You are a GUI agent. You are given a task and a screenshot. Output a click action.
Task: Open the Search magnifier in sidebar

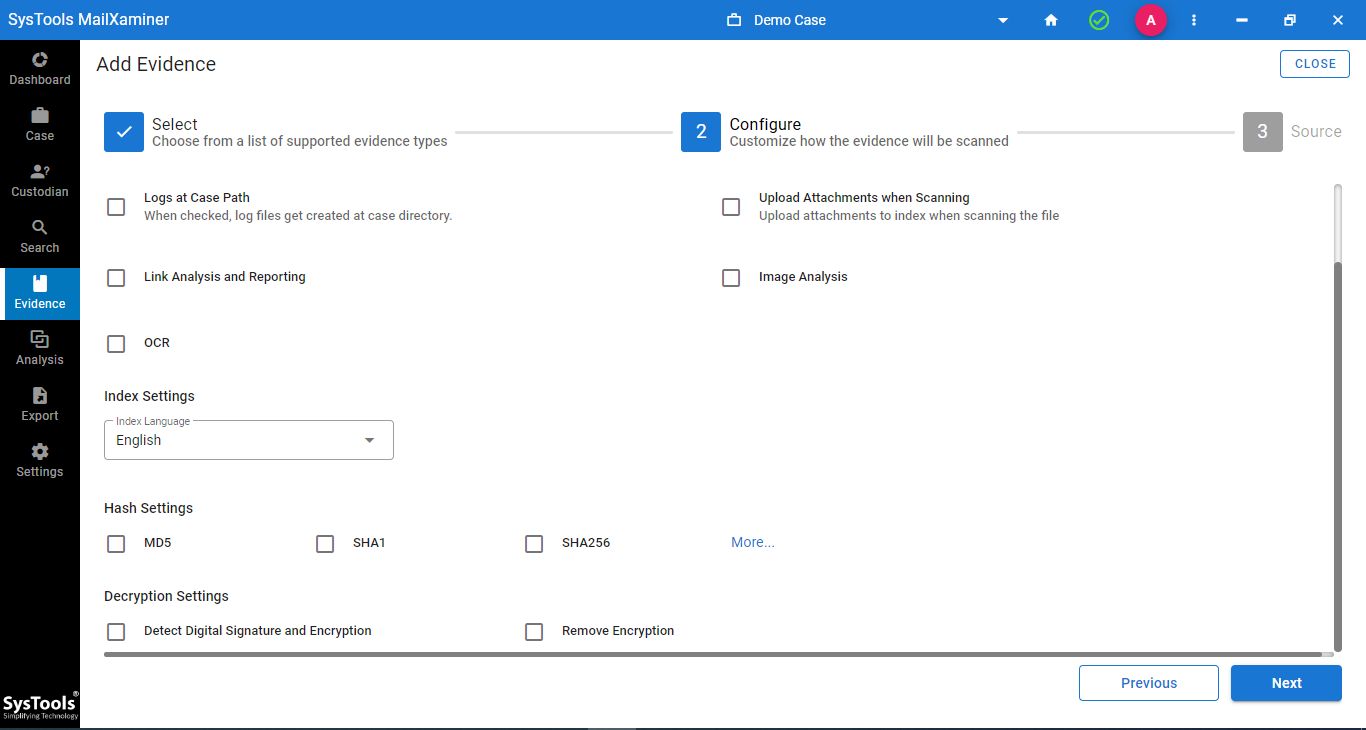click(x=40, y=236)
